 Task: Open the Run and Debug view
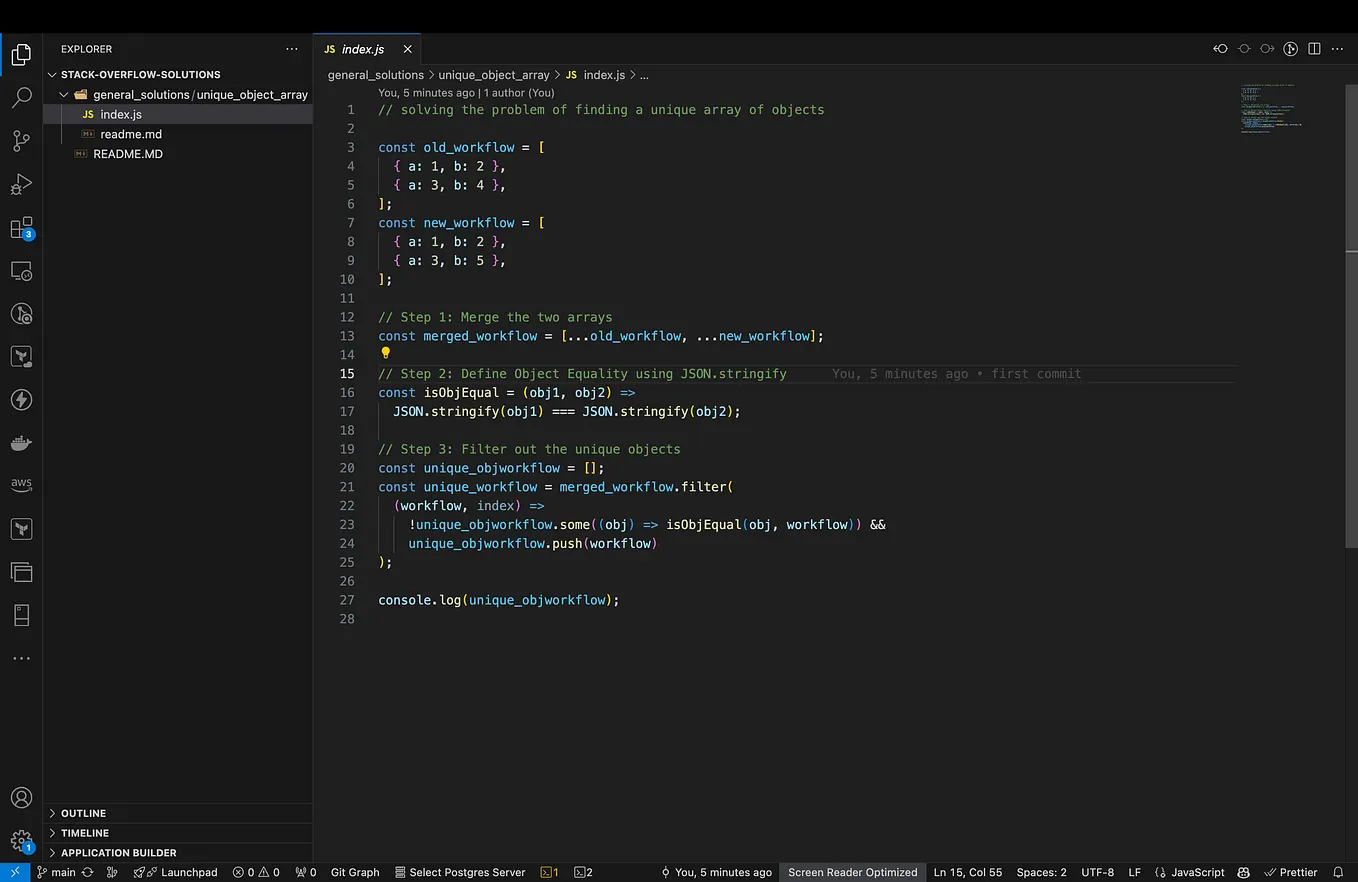coord(21,185)
